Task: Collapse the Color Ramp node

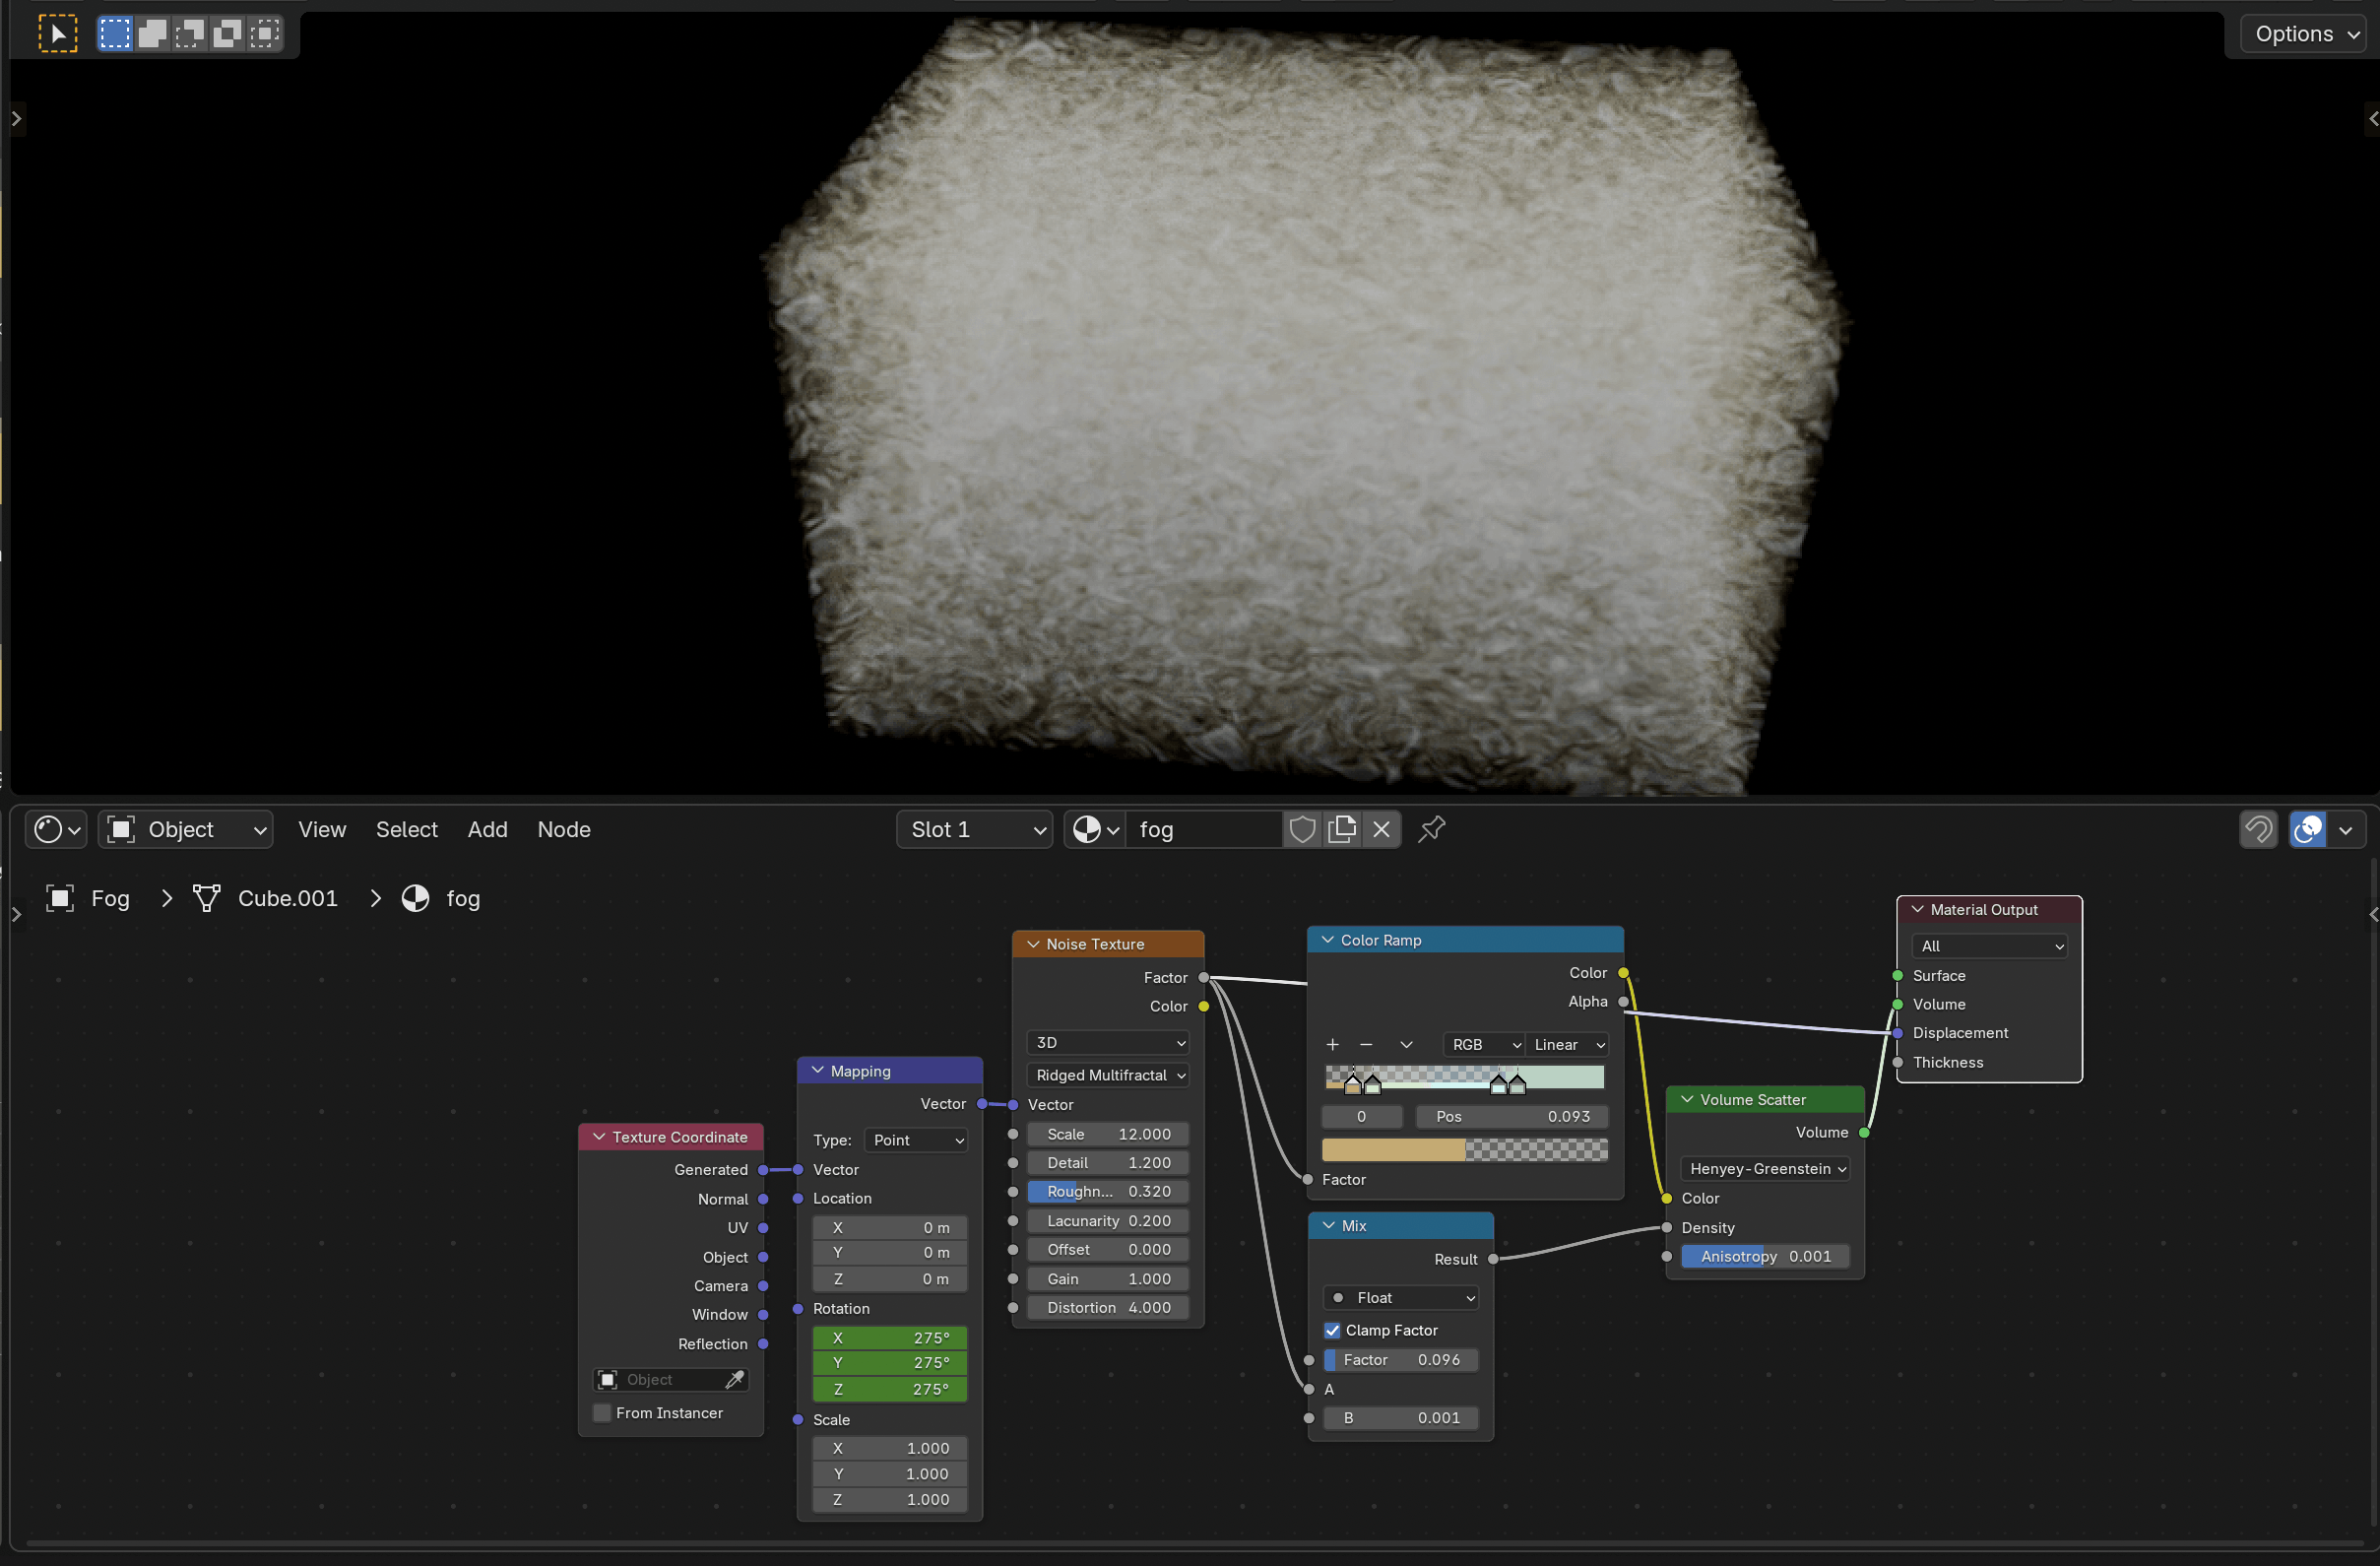Action: 1328,940
